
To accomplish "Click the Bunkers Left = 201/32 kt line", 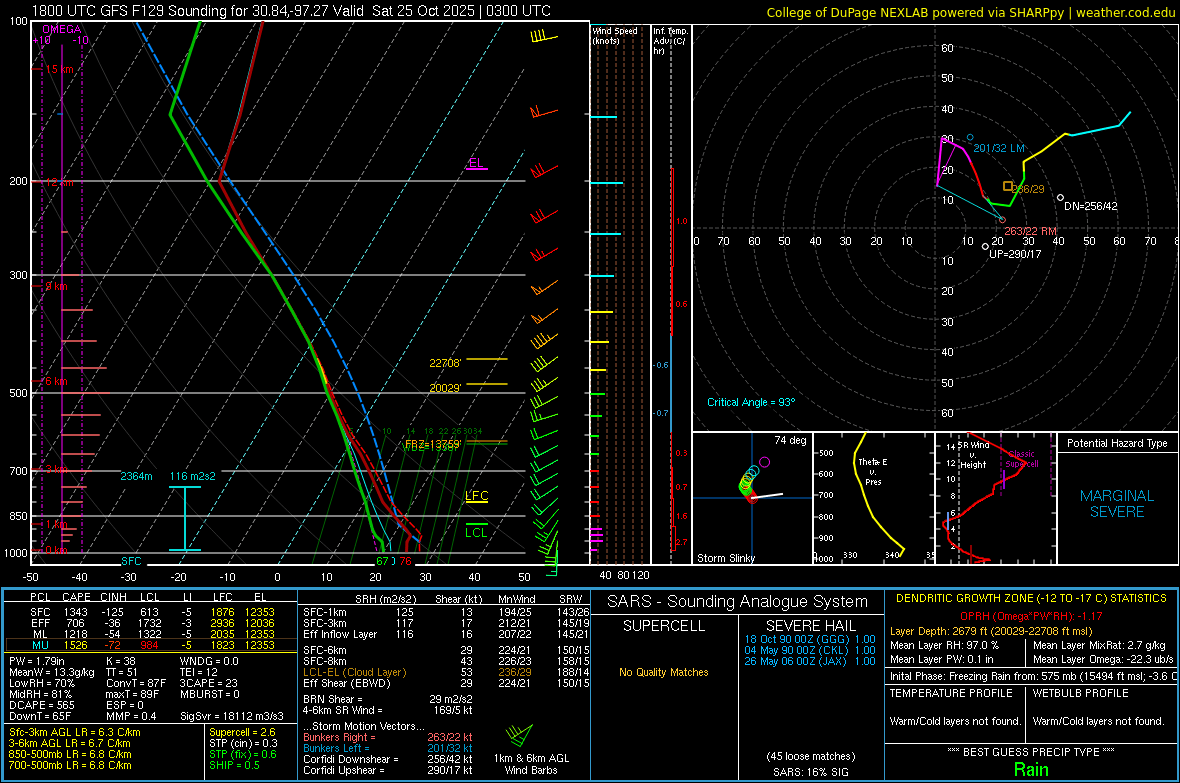I will (388, 748).
